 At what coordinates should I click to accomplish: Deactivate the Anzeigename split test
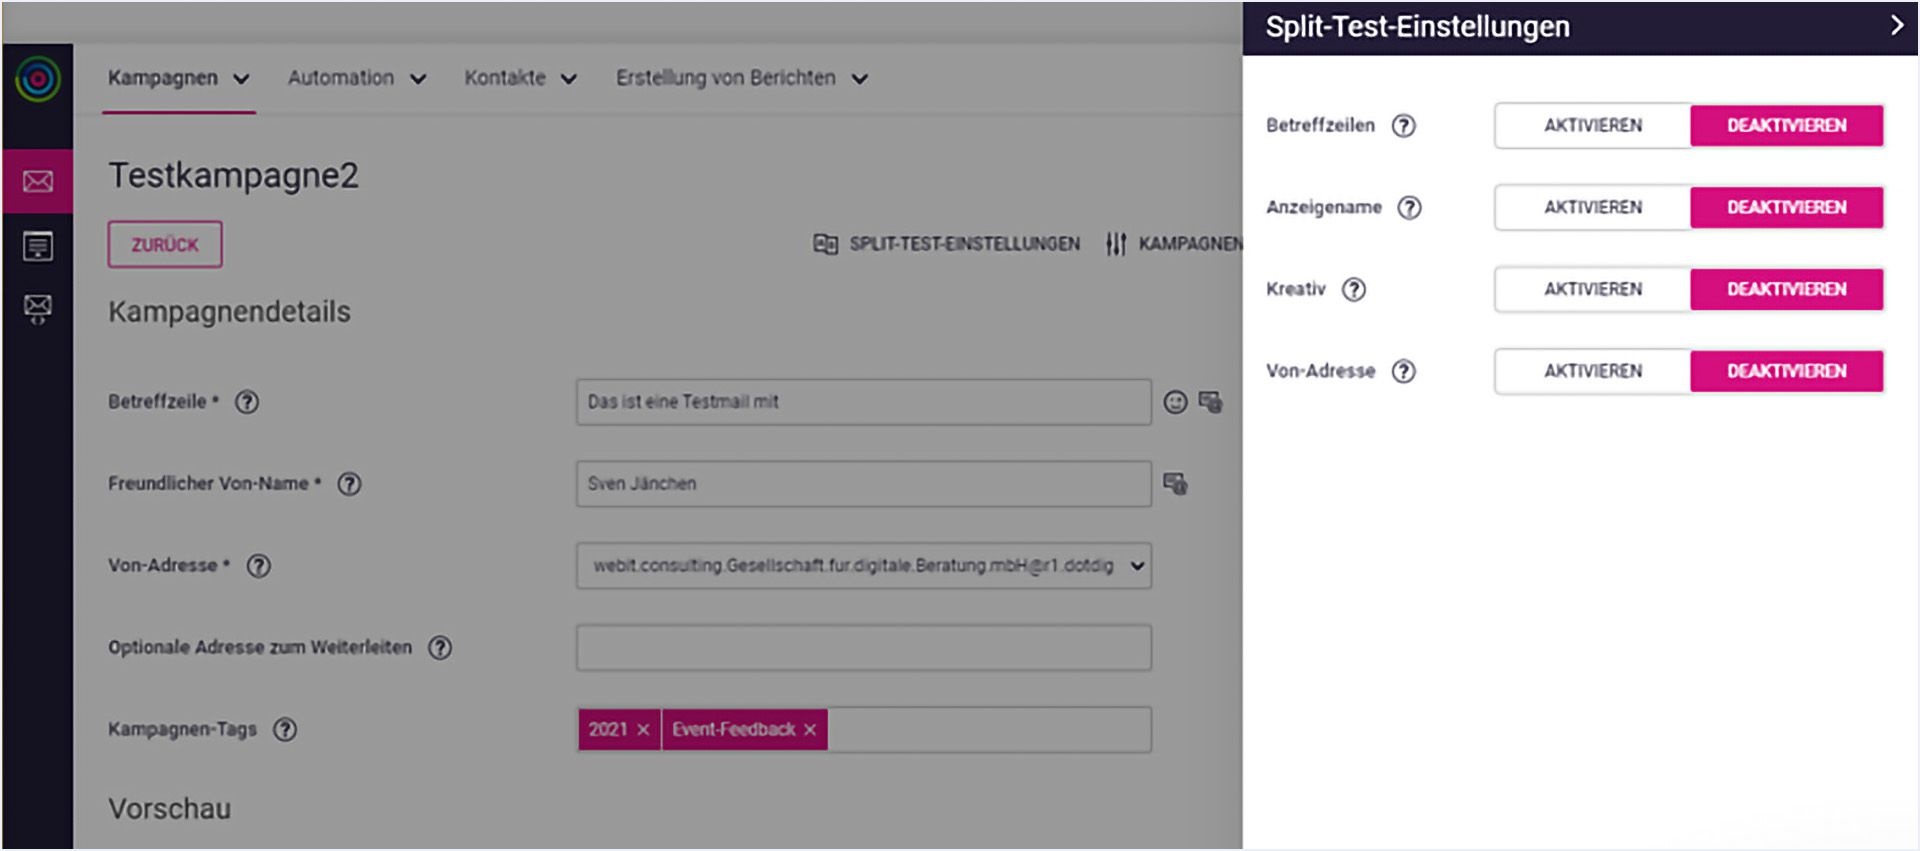pos(1786,208)
